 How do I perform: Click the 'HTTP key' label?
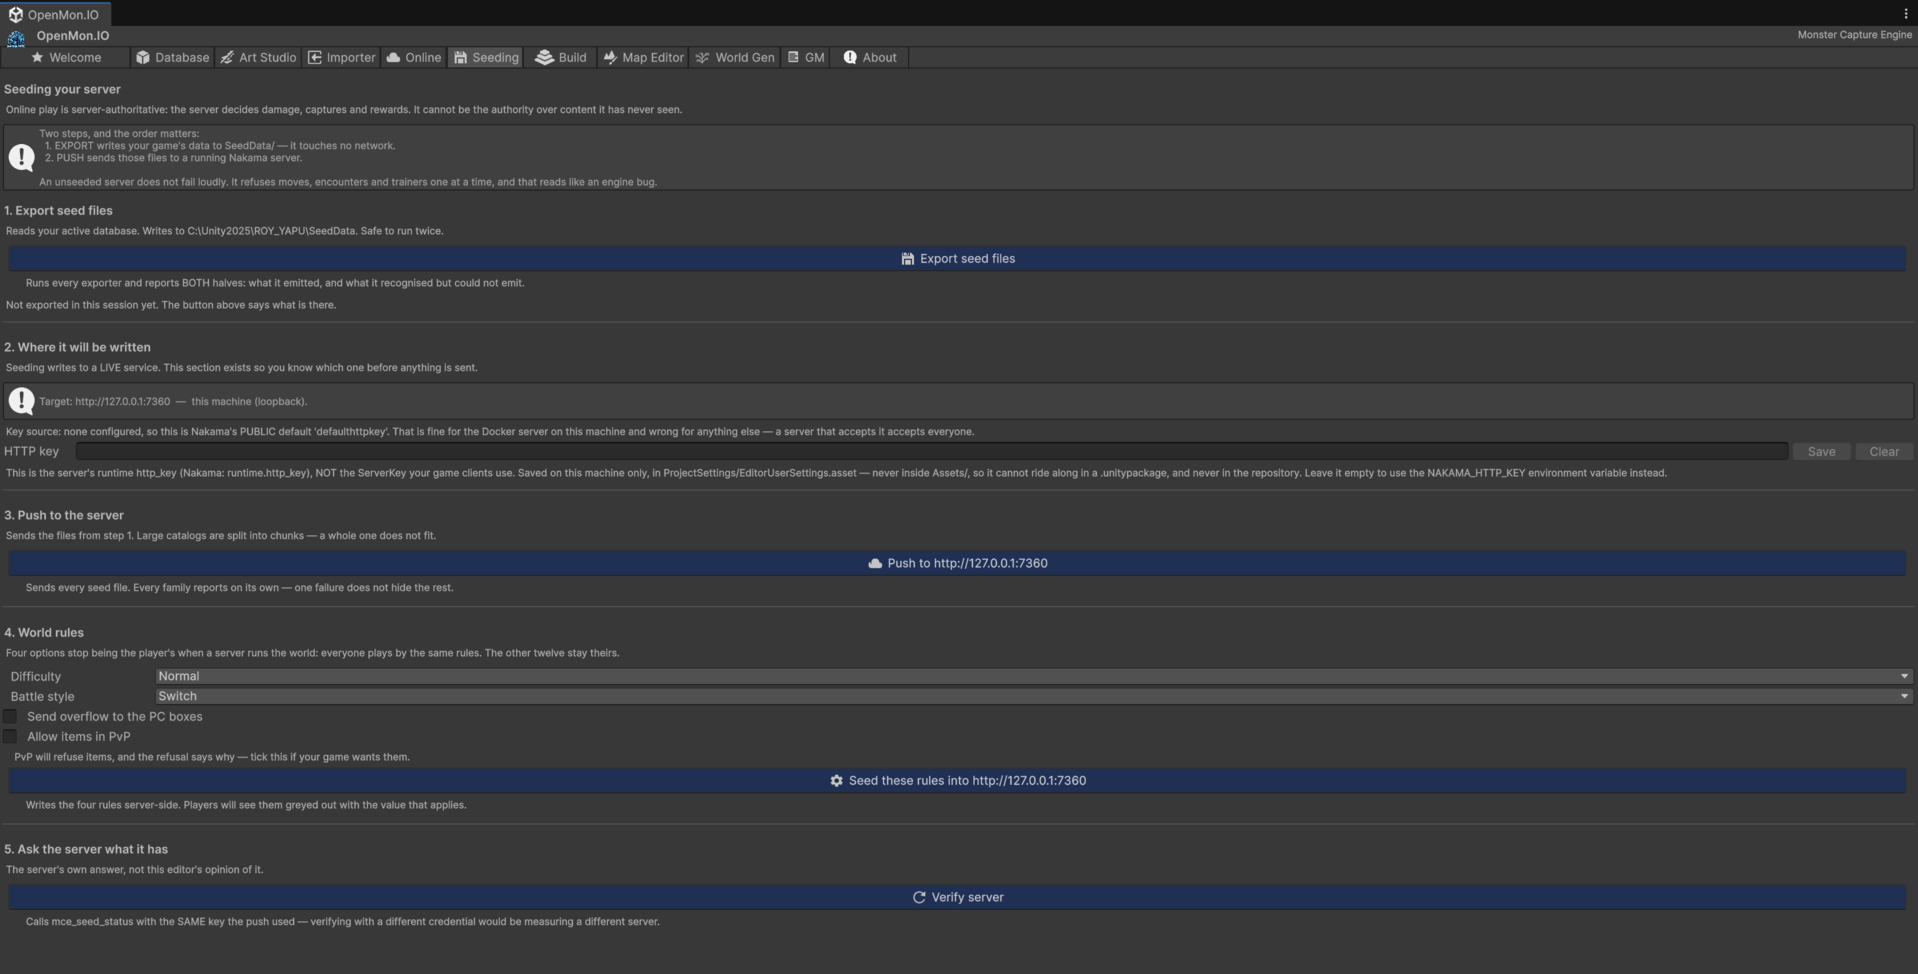point(32,452)
